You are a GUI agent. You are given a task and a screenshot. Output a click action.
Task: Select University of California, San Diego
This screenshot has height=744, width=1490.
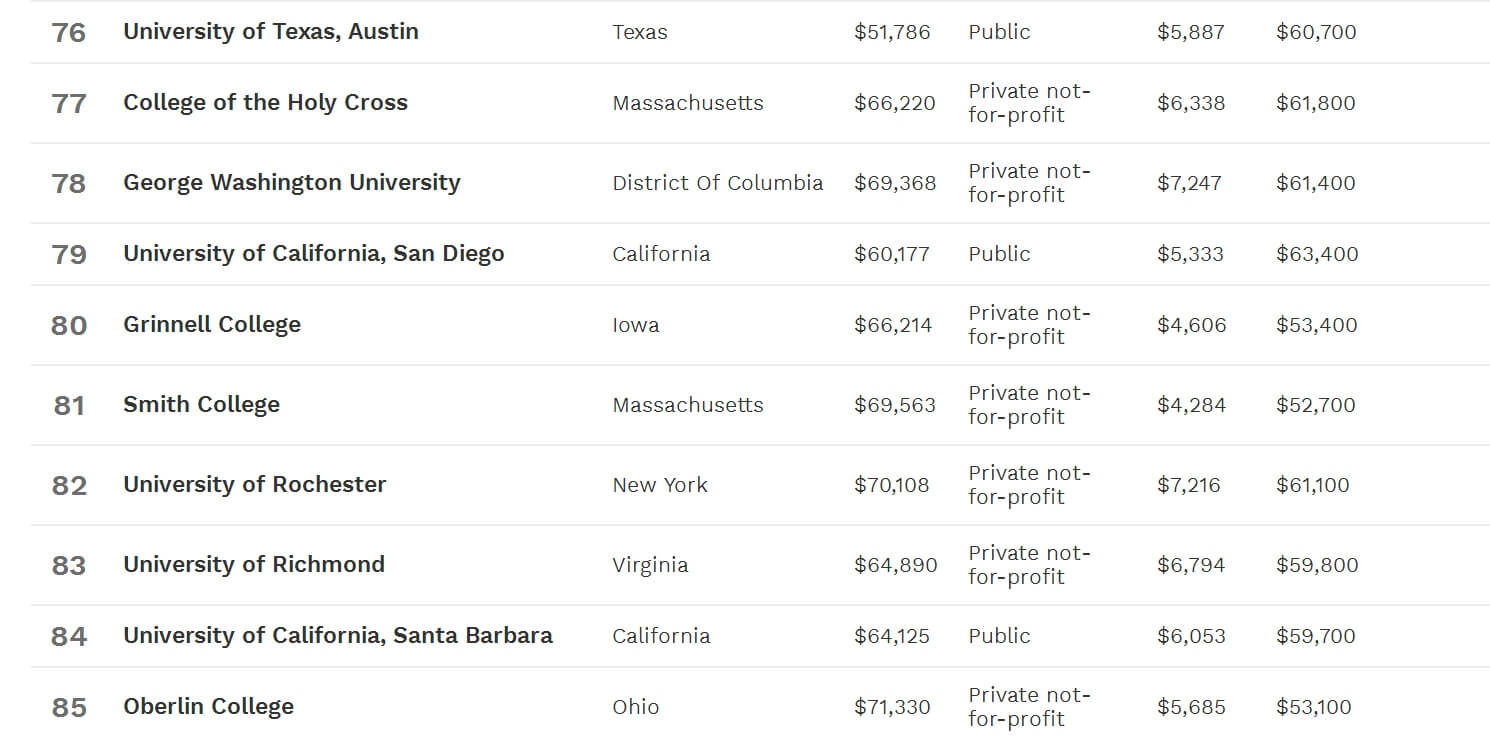coord(313,254)
